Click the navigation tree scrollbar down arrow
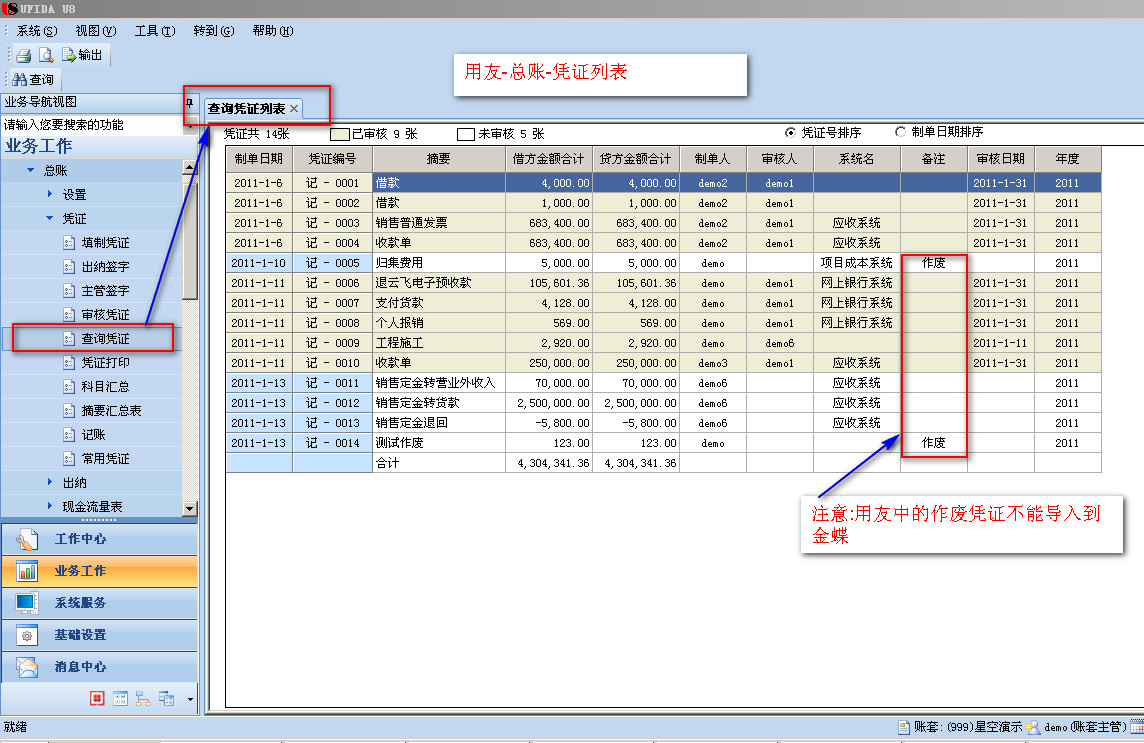The image size is (1144, 743). [x=189, y=508]
